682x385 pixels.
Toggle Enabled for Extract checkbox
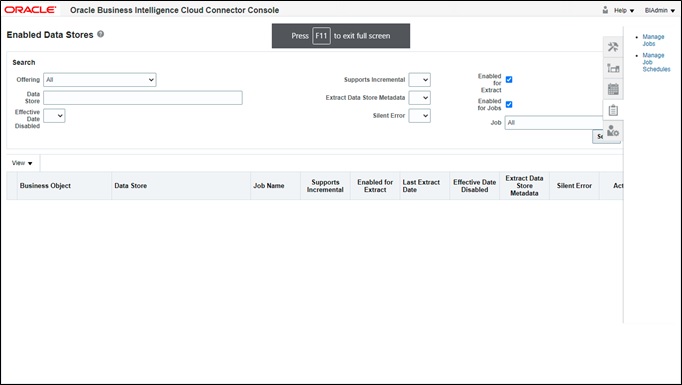click(x=509, y=80)
